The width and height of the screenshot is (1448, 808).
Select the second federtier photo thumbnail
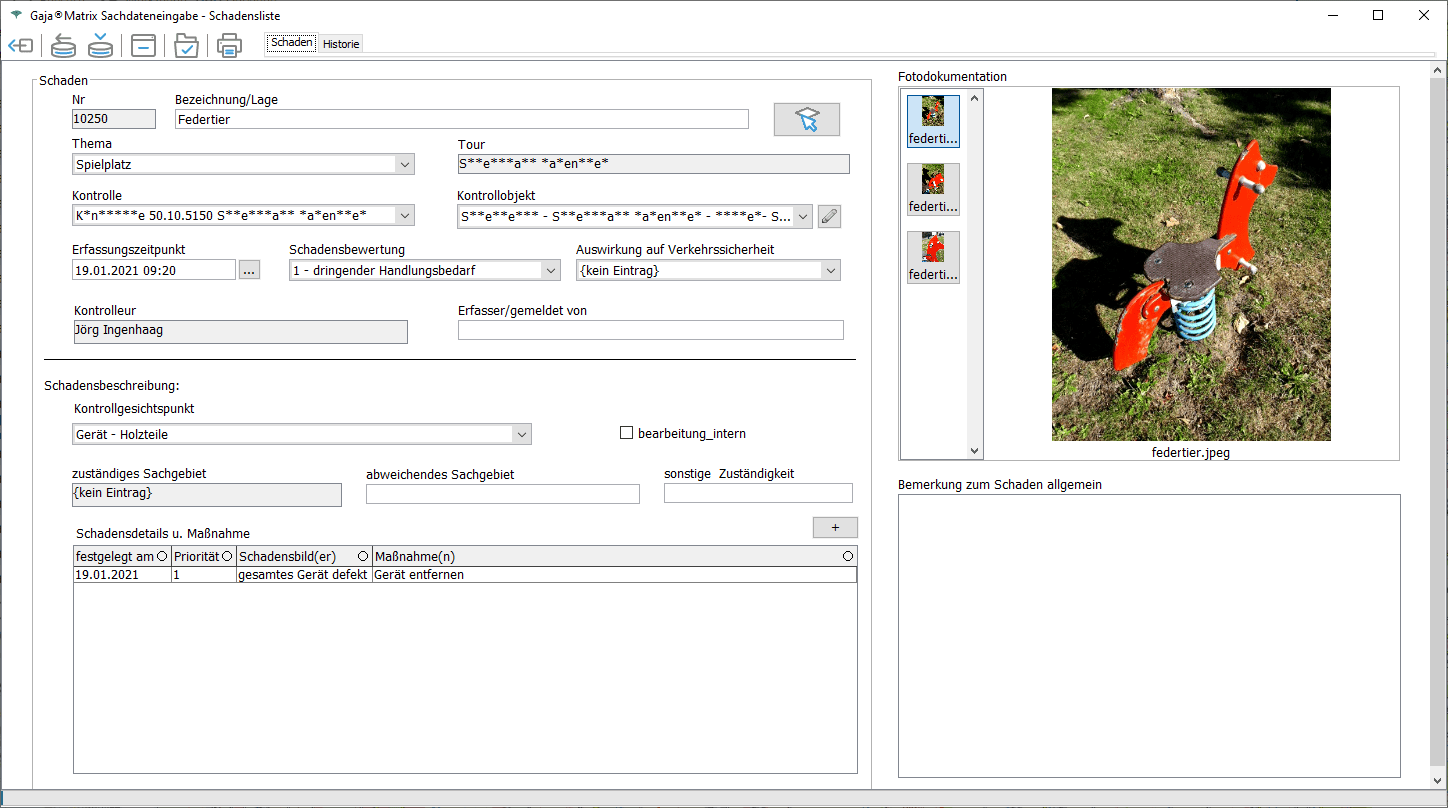tap(933, 189)
